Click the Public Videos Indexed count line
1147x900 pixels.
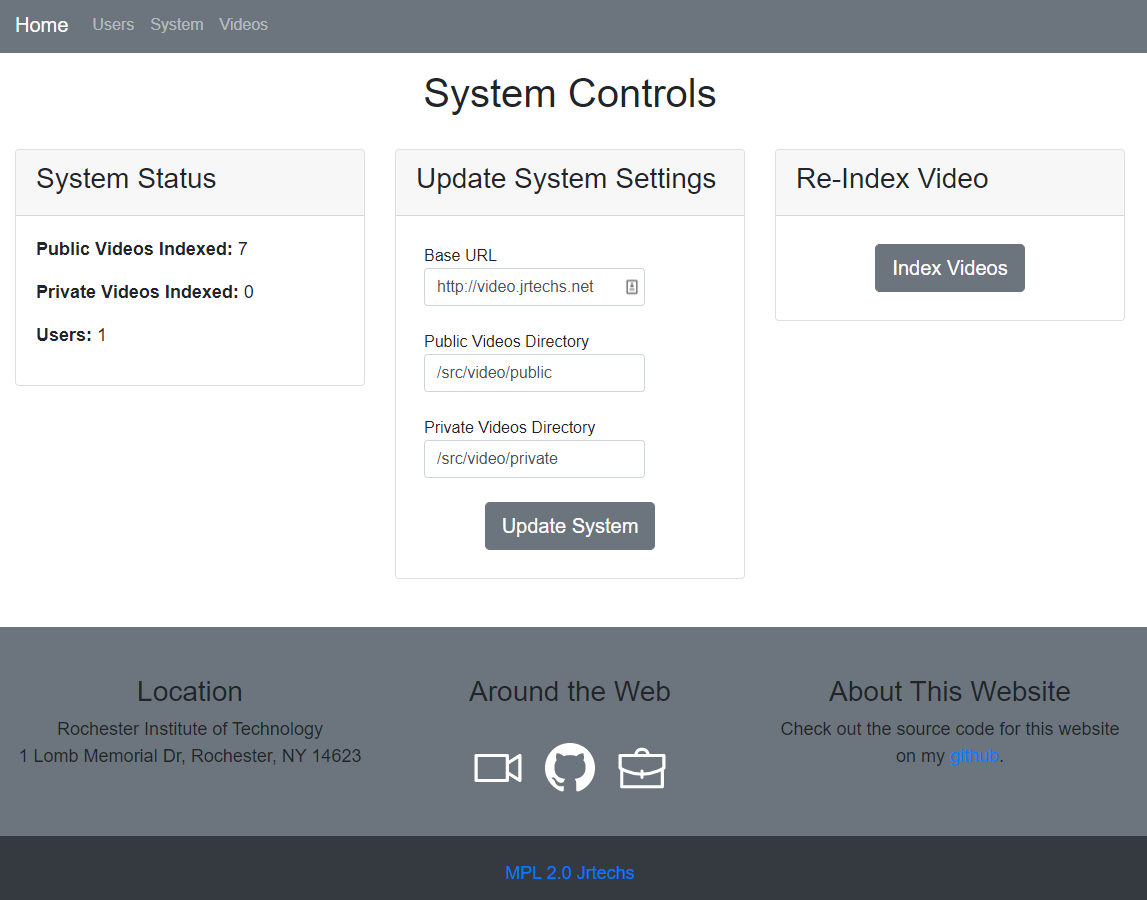tap(142, 249)
